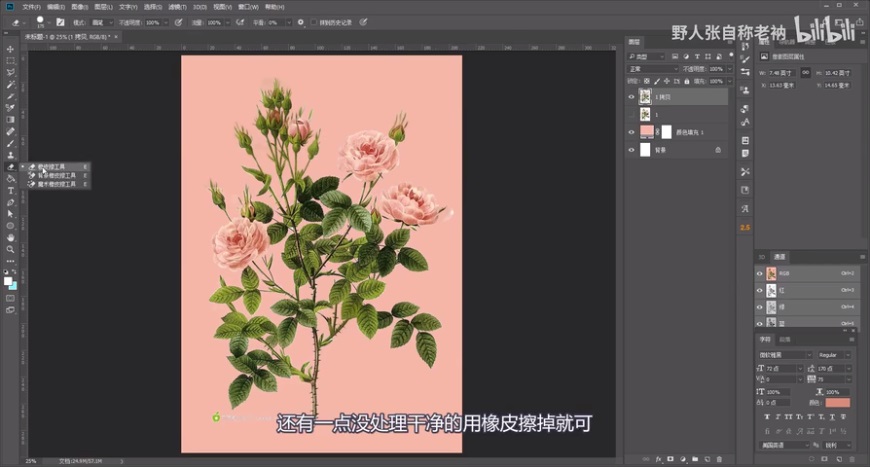Open the brush preset picker arrow
This screenshot has height=467, width=870.
49,22
